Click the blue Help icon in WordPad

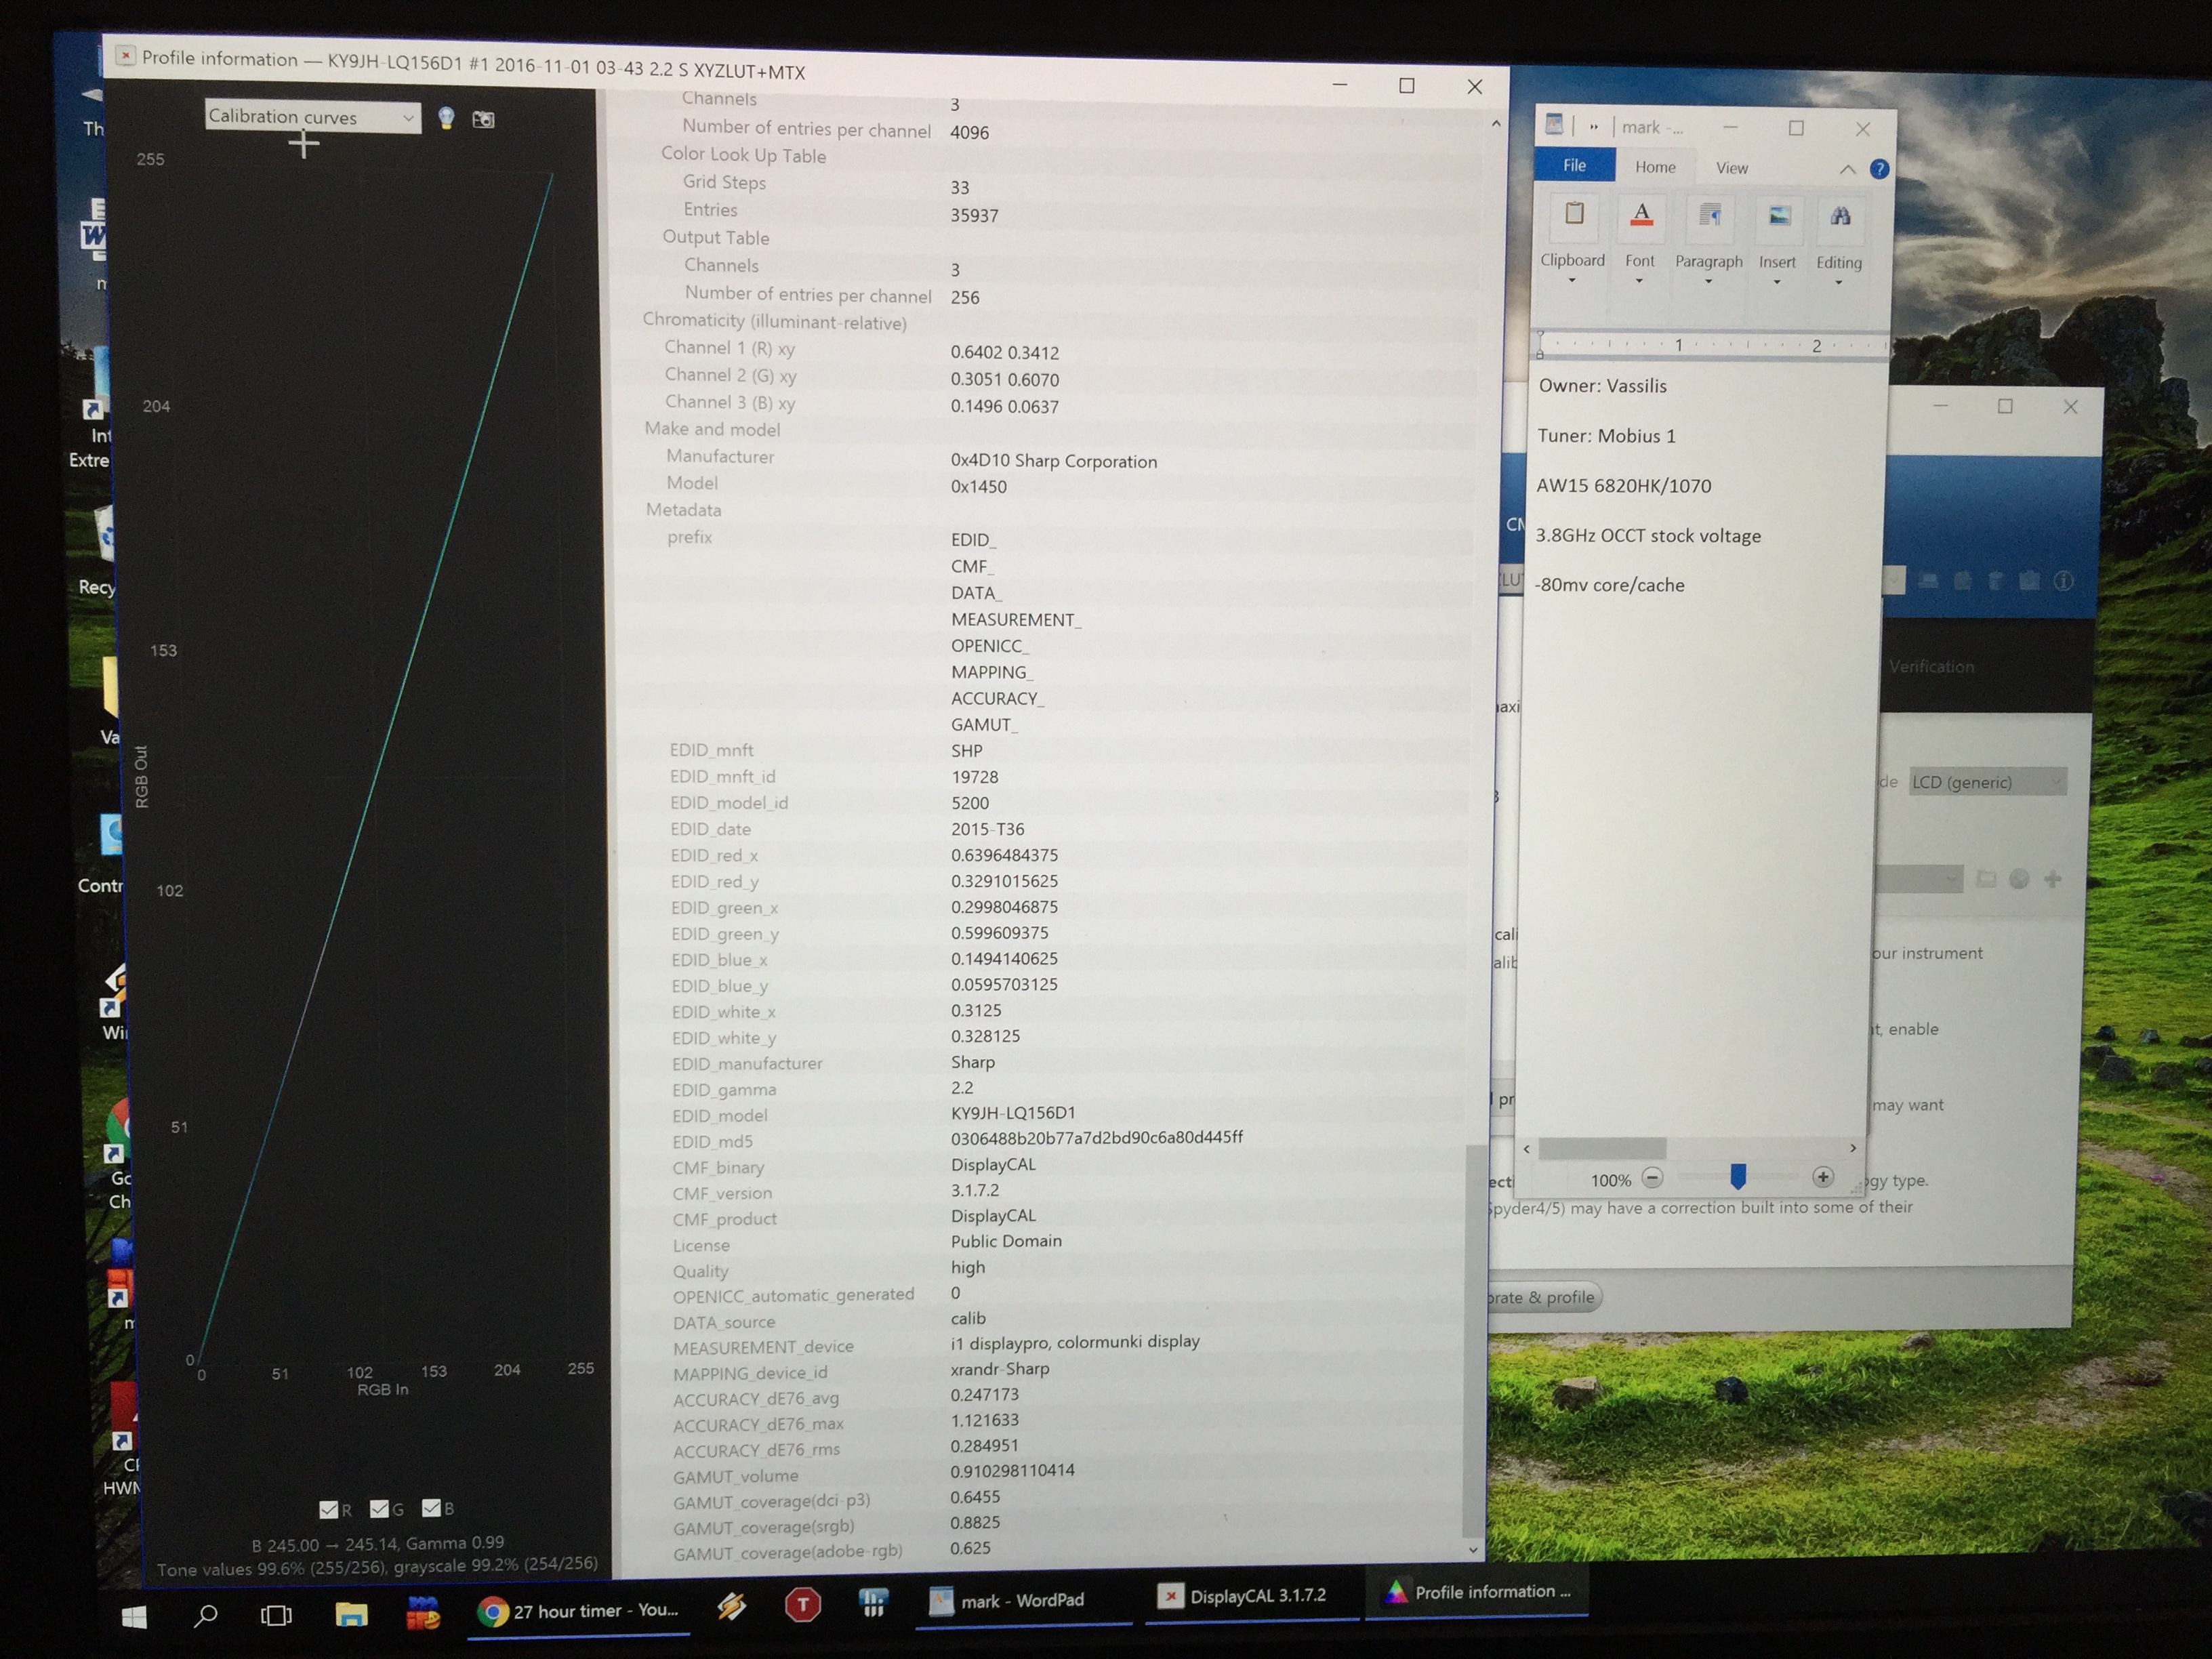pyautogui.click(x=1879, y=169)
